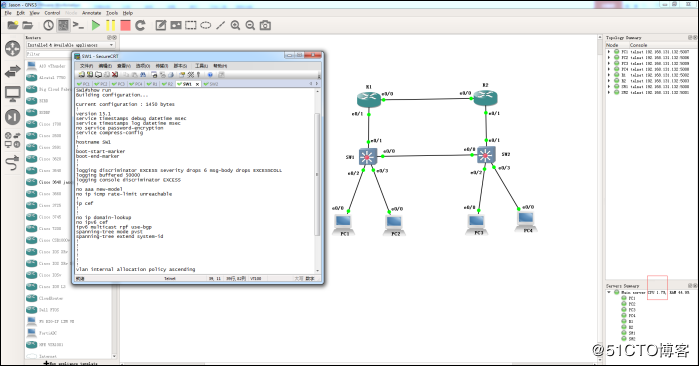
Task: Expand SW2 node in Topology Summary
Action: click(x=609, y=92)
